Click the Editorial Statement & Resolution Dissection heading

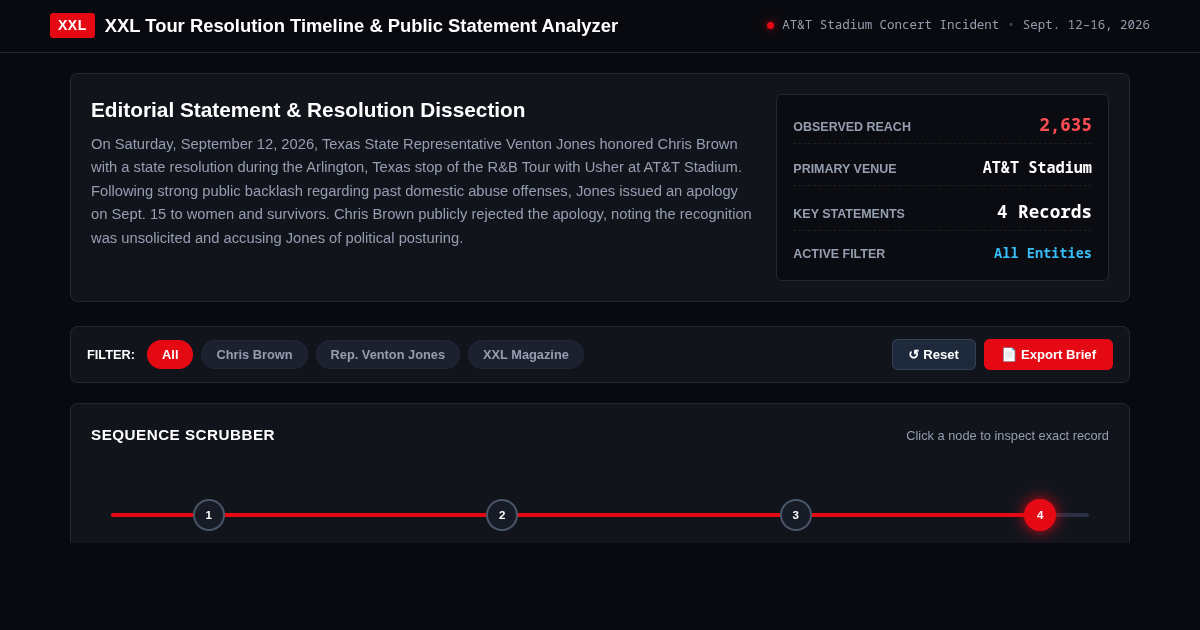pos(308,110)
